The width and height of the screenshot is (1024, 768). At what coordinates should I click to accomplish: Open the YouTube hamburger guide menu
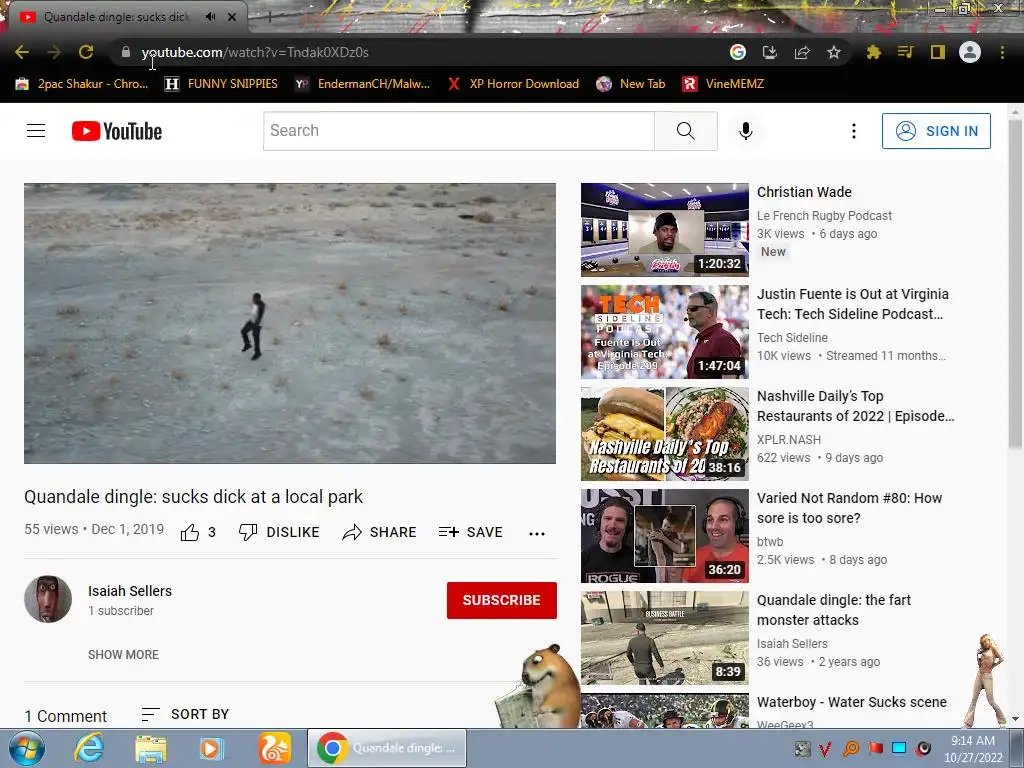coord(36,131)
